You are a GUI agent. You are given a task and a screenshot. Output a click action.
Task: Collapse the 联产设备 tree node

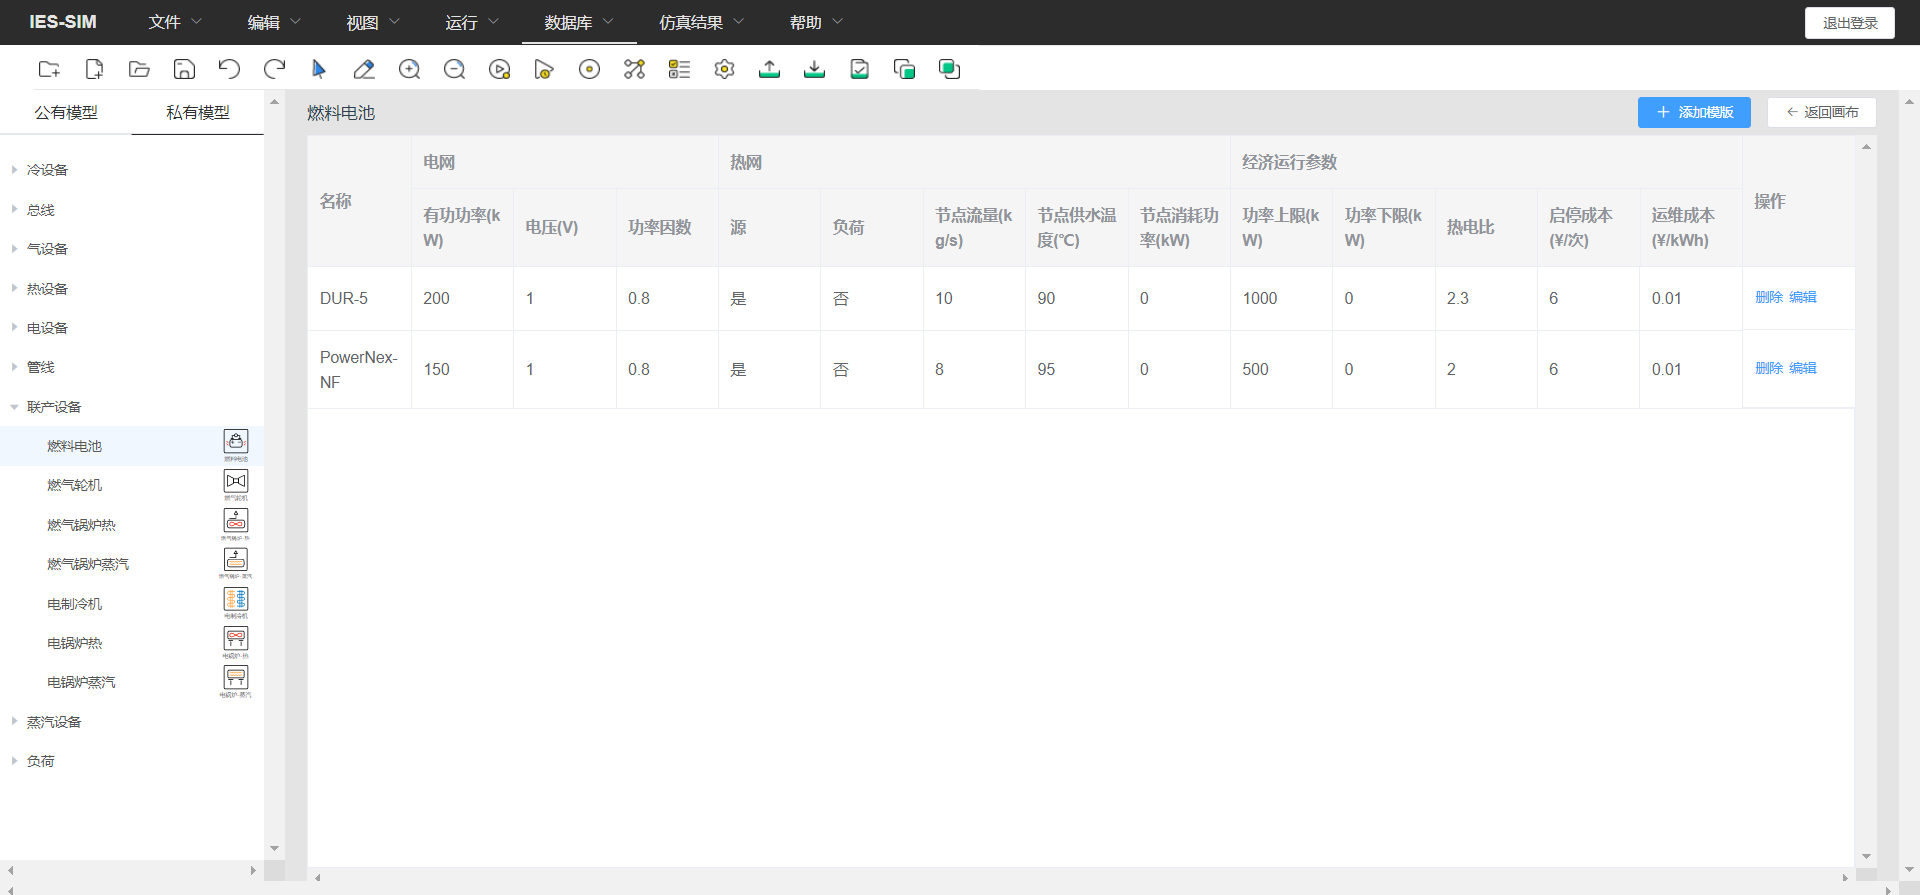pyautogui.click(x=15, y=407)
